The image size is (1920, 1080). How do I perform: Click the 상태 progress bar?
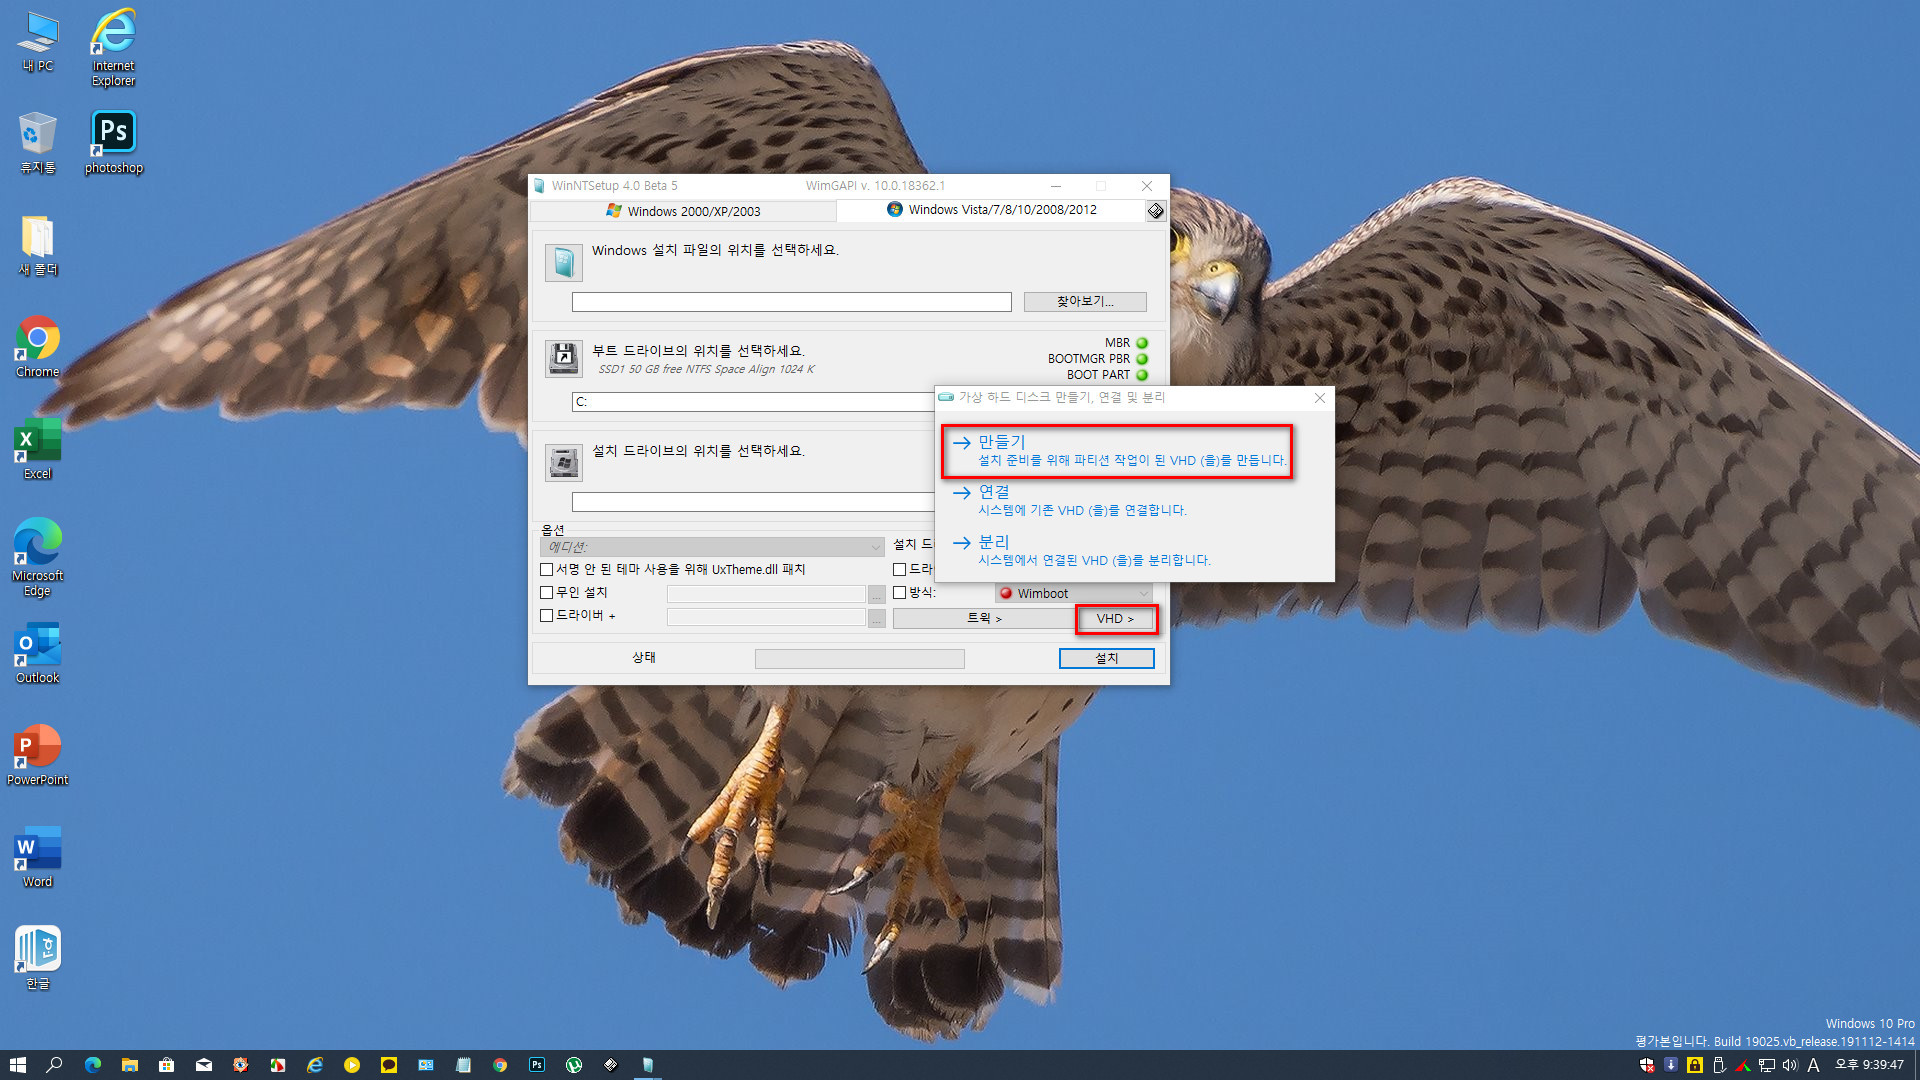pyautogui.click(x=860, y=659)
